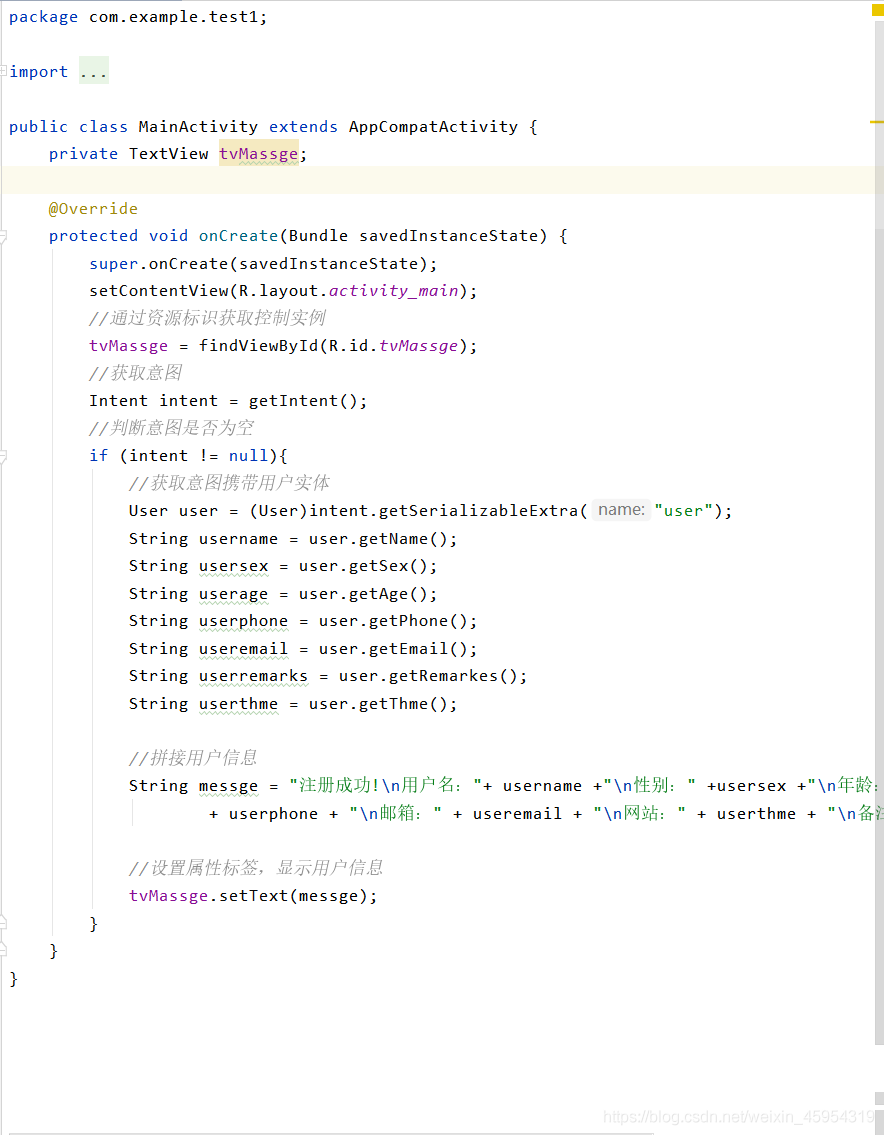The width and height of the screenshot is (884, 1135).
Task: Click the package com.example.test1 line
Action: 138,17
